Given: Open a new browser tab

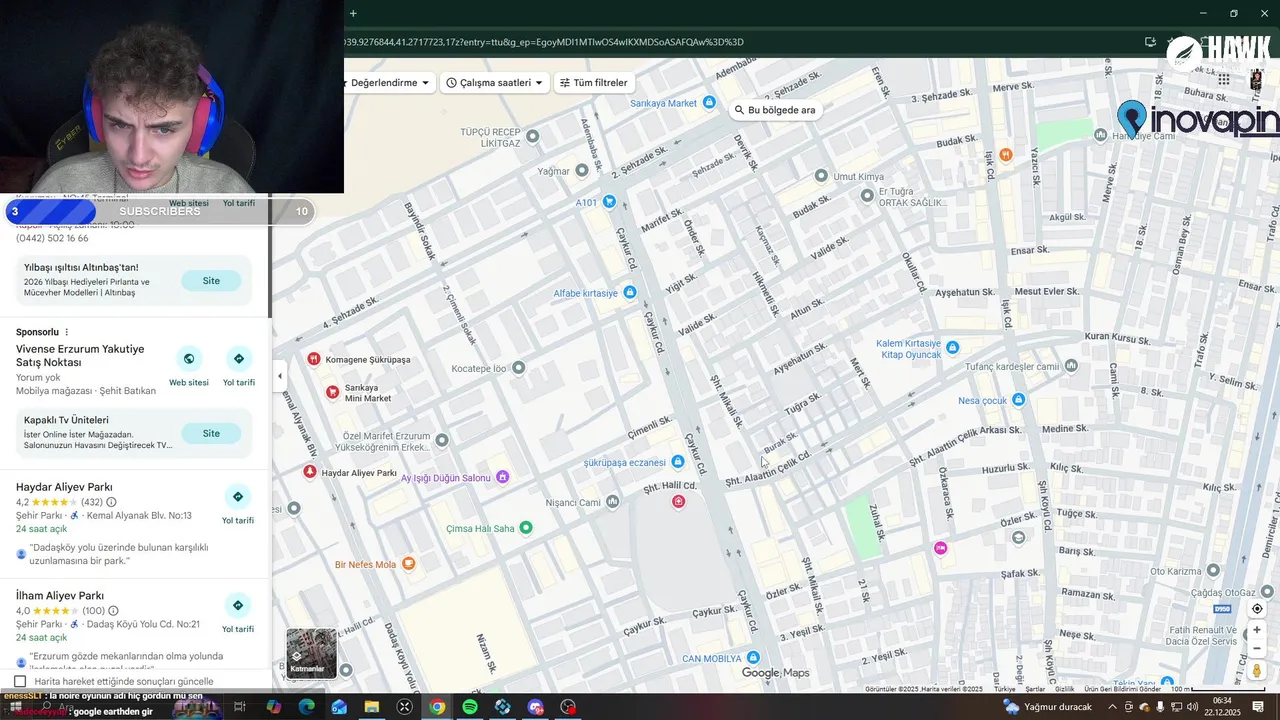Looking at the screenshot, I should pyautogui.click(x=353, y=13).
